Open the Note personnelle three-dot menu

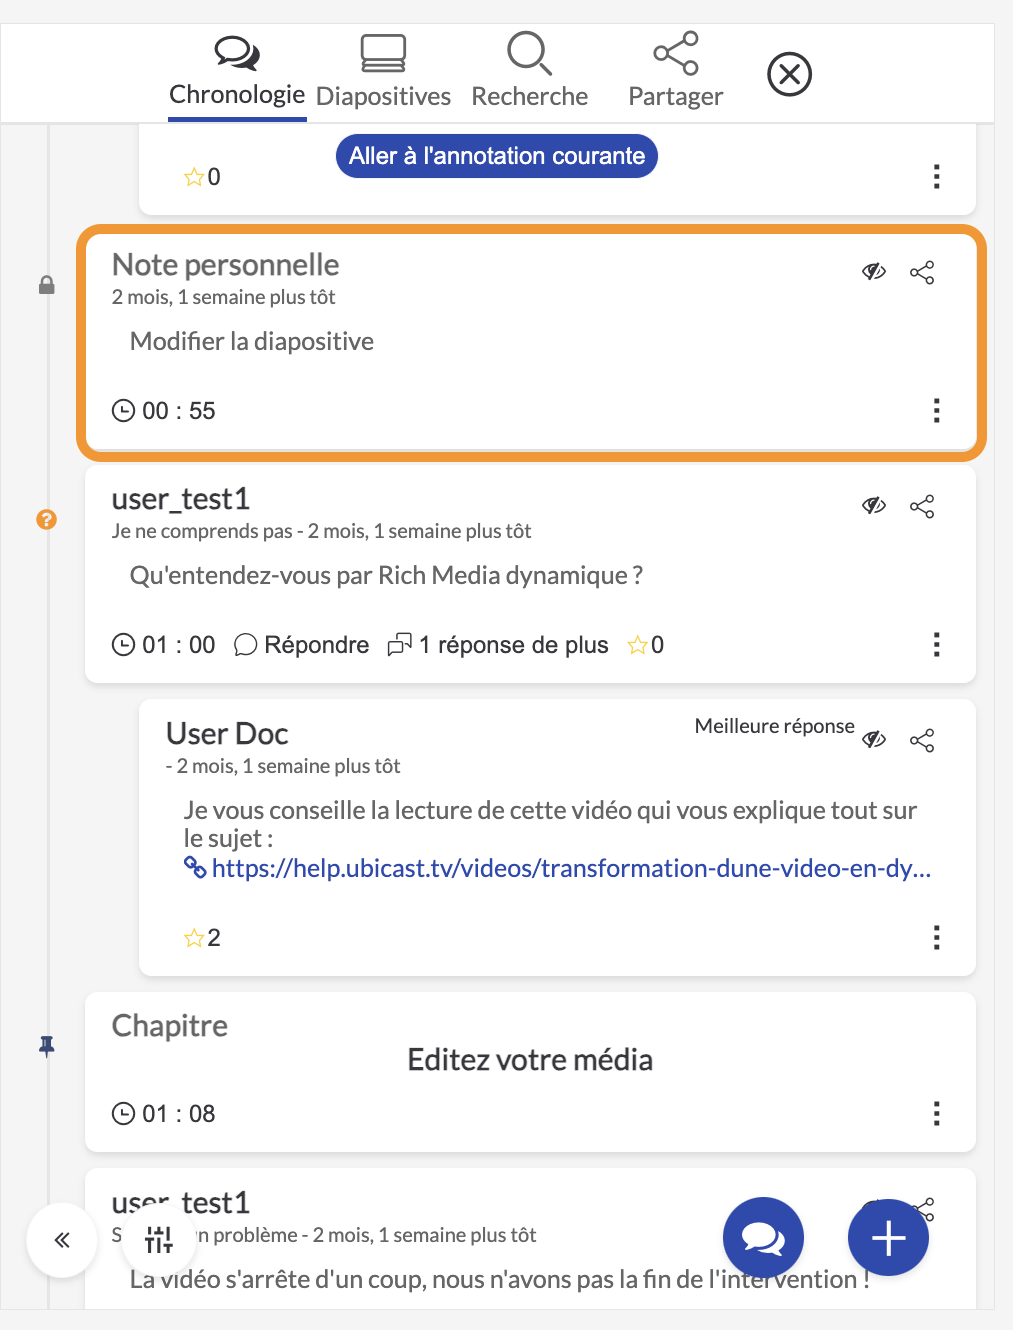(x=936, y=410)
